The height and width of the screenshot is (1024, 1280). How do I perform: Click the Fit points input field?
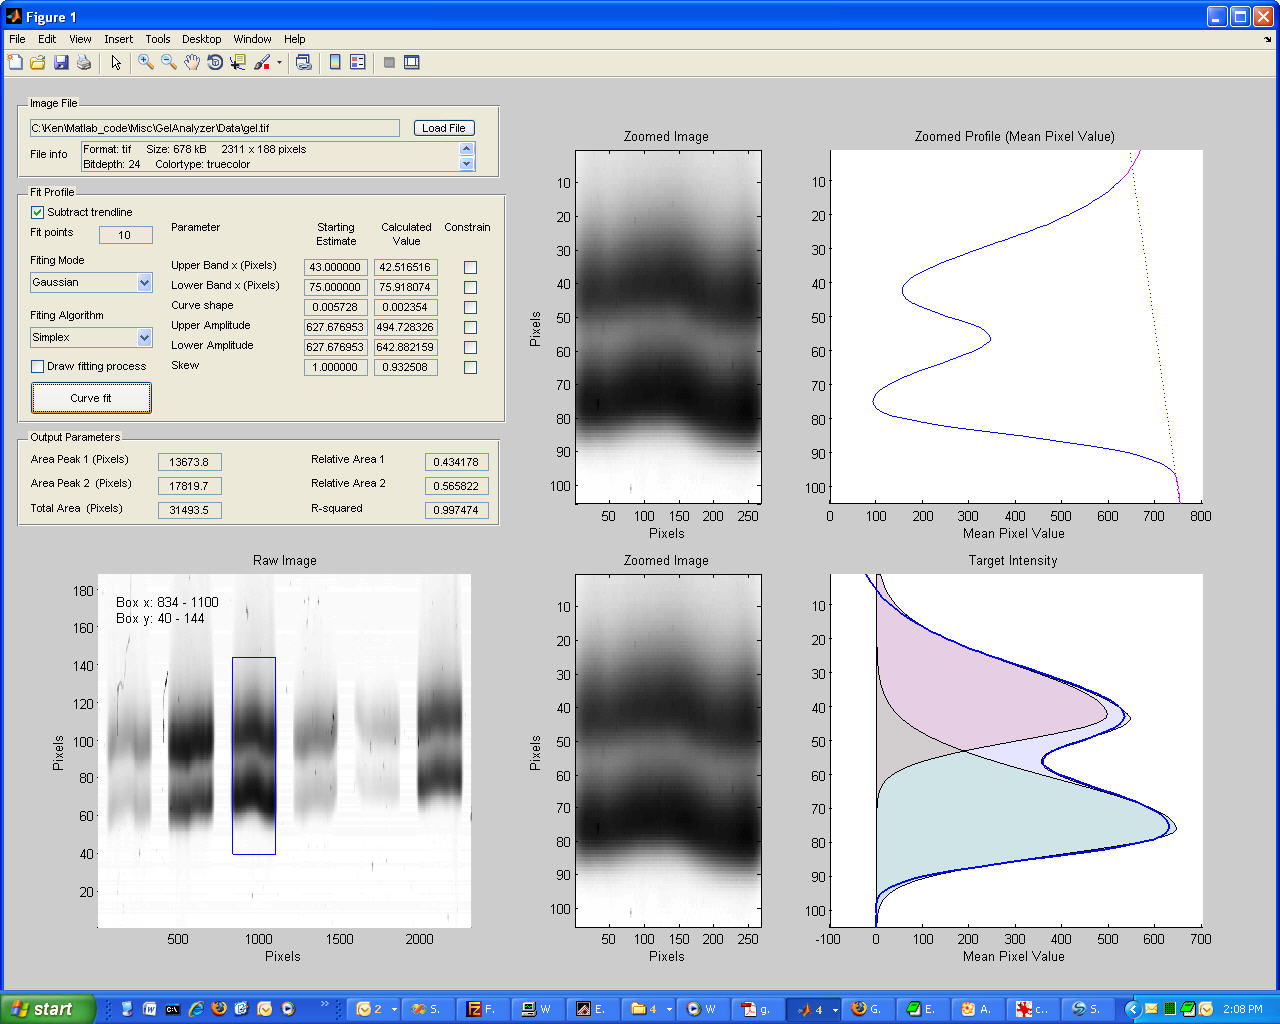(x=125, y=235)
